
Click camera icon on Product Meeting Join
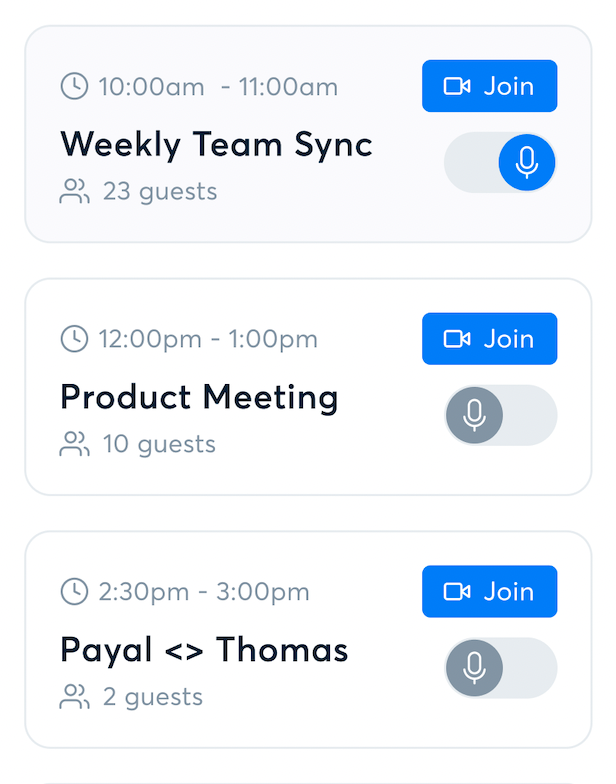pos(457,339)
